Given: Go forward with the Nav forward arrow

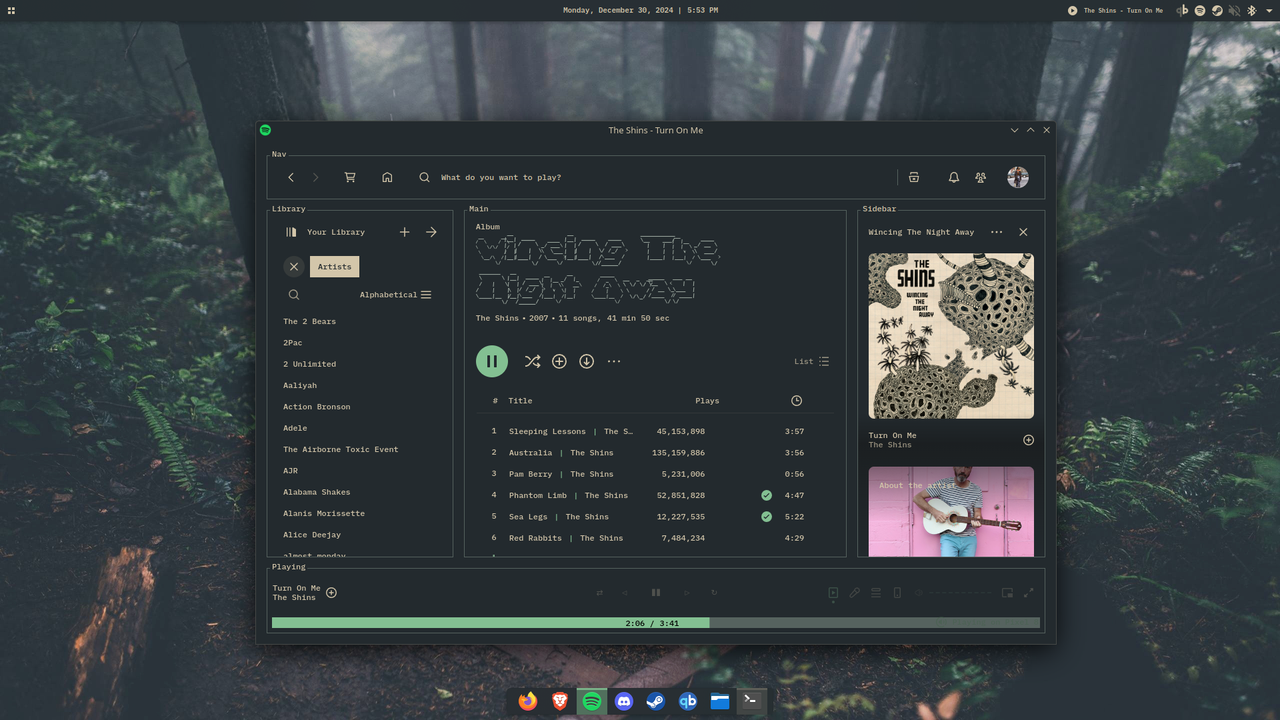Looking at the screenshot, I should [315, 177].
